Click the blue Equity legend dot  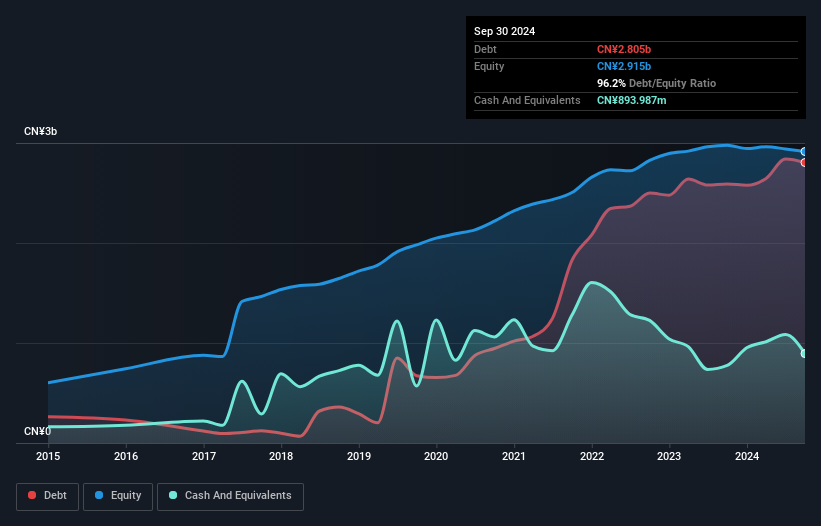(x=99, y=495)
